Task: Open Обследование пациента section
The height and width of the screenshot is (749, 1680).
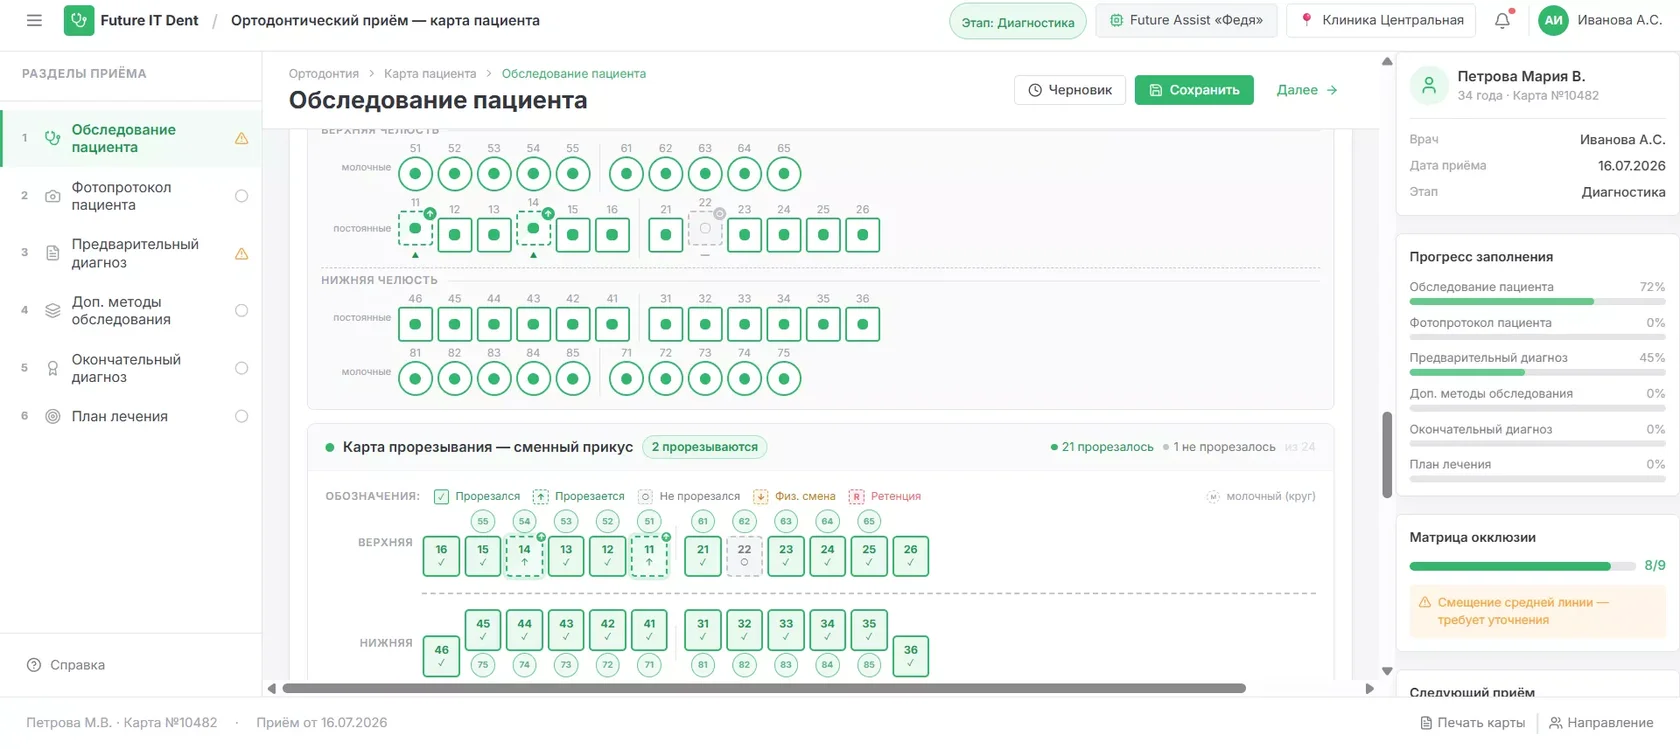Action: pos(131,138)
